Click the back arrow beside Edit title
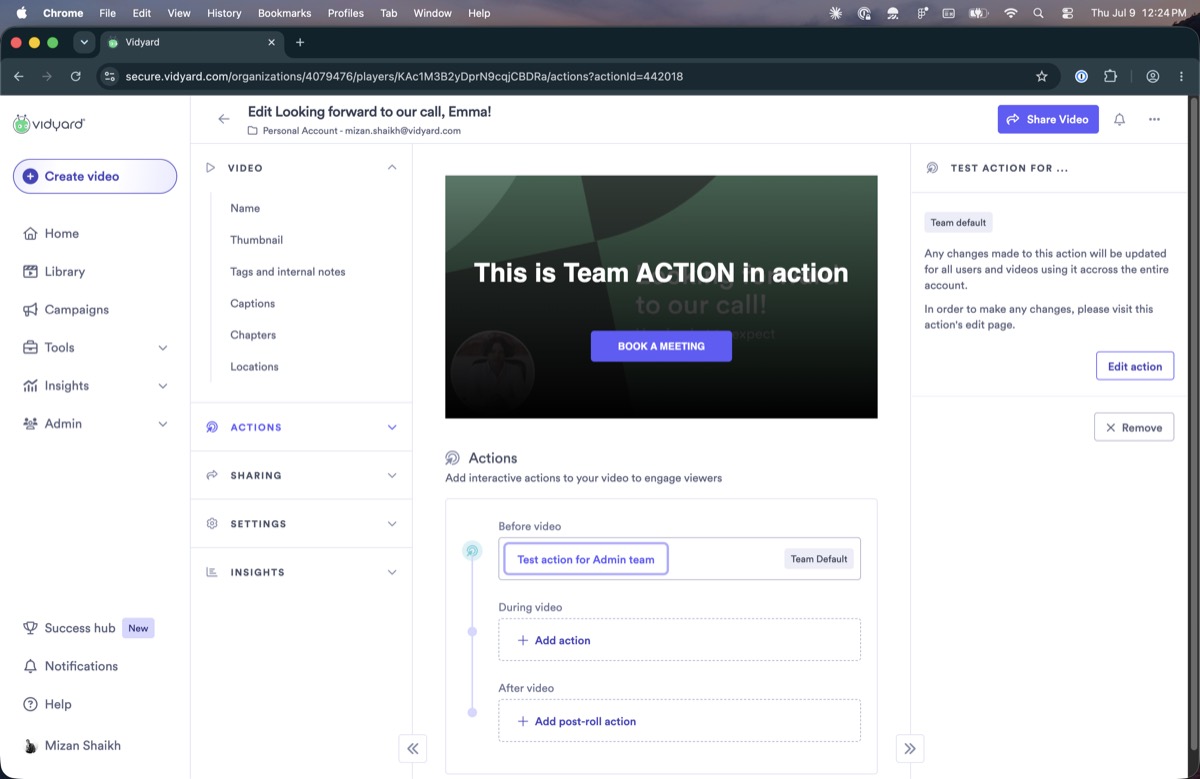The image size is (1200, 779). pyautogui.click(x=224, y=119)
